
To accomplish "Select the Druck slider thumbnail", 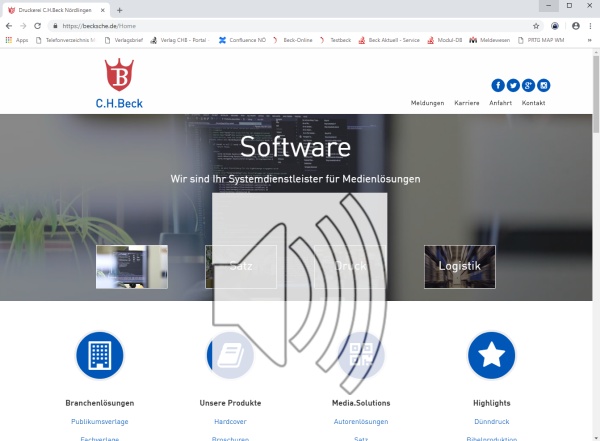I will (350, 267).
